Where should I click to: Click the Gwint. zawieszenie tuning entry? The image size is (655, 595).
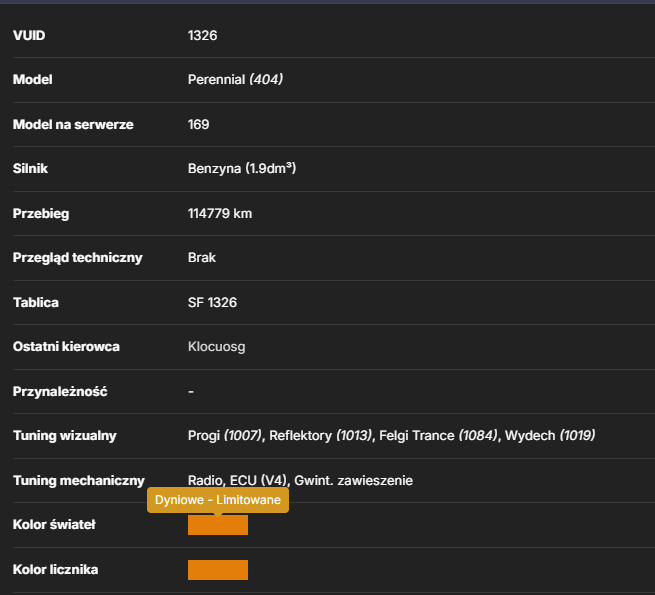[x=353, y=481]
